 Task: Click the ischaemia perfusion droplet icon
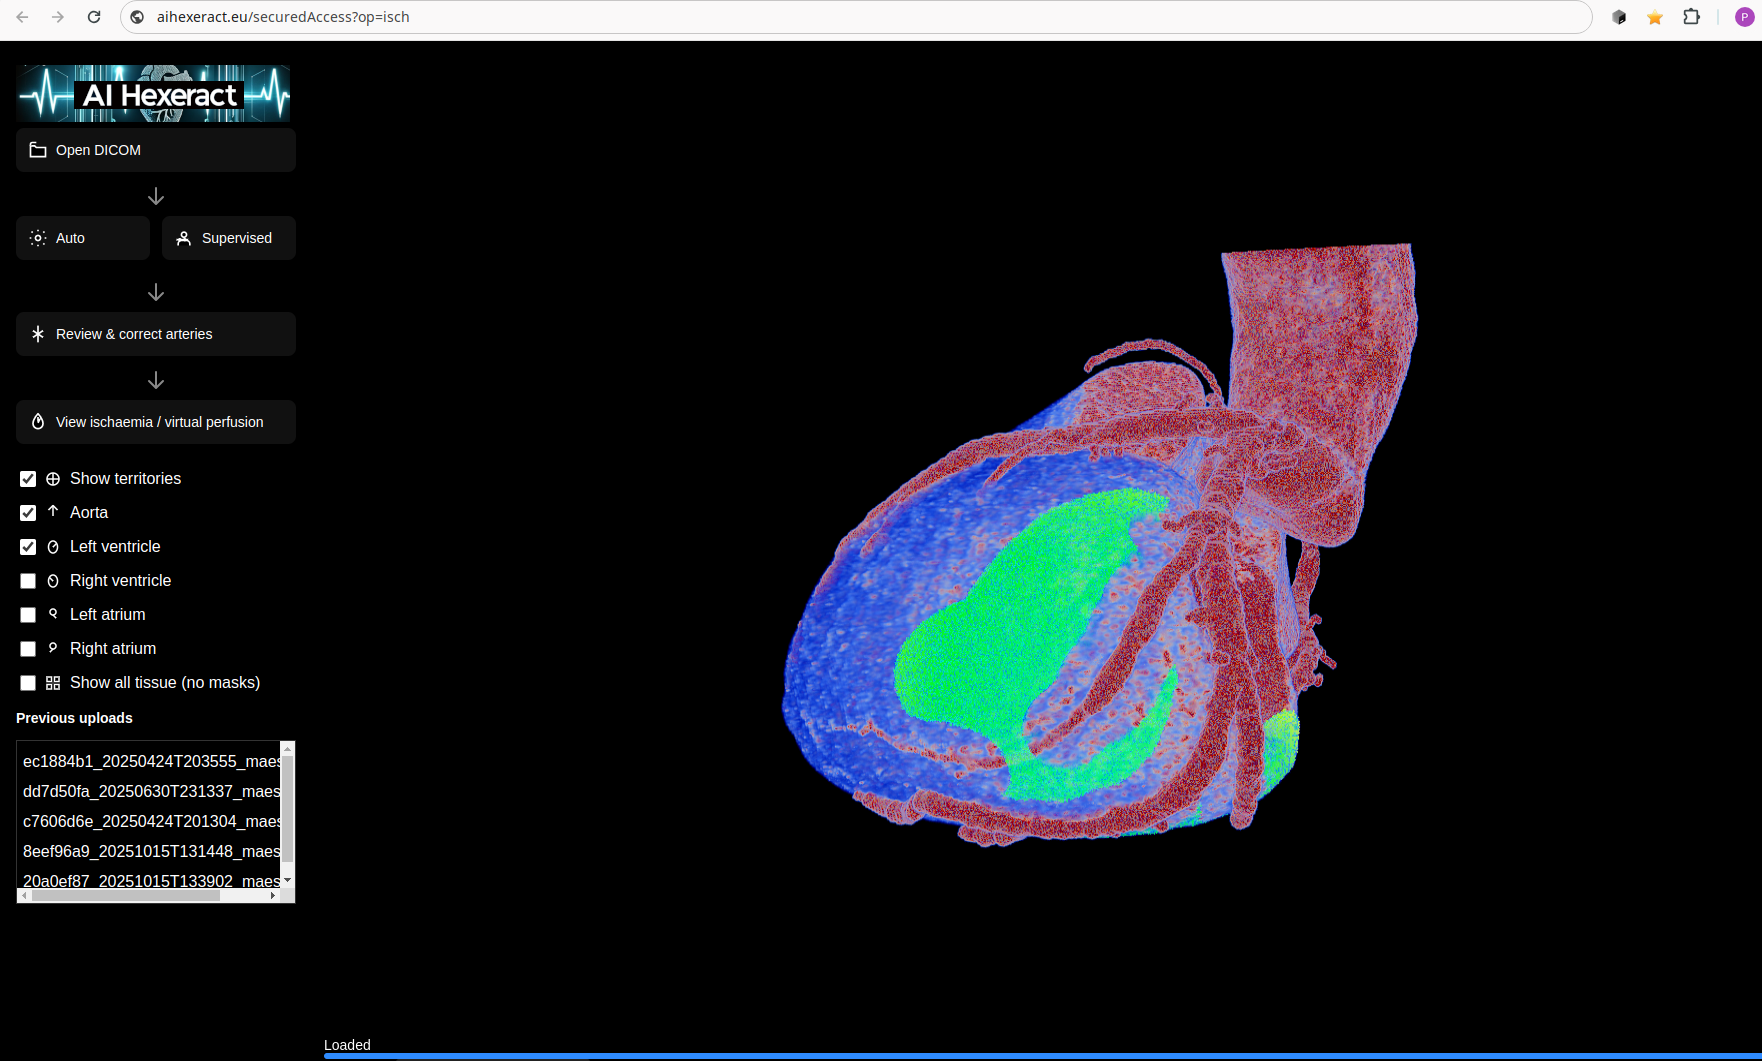[38, 422]
